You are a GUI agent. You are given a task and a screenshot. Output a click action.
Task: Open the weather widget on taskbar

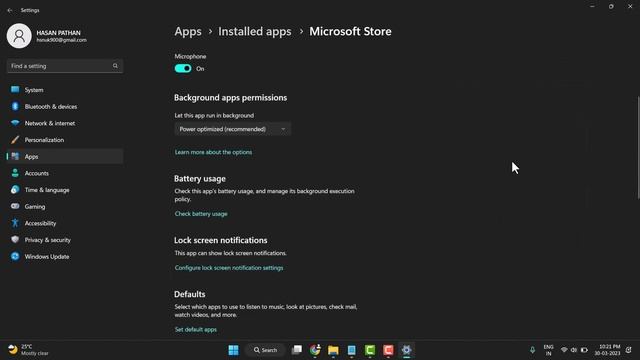tap(28, 350)
